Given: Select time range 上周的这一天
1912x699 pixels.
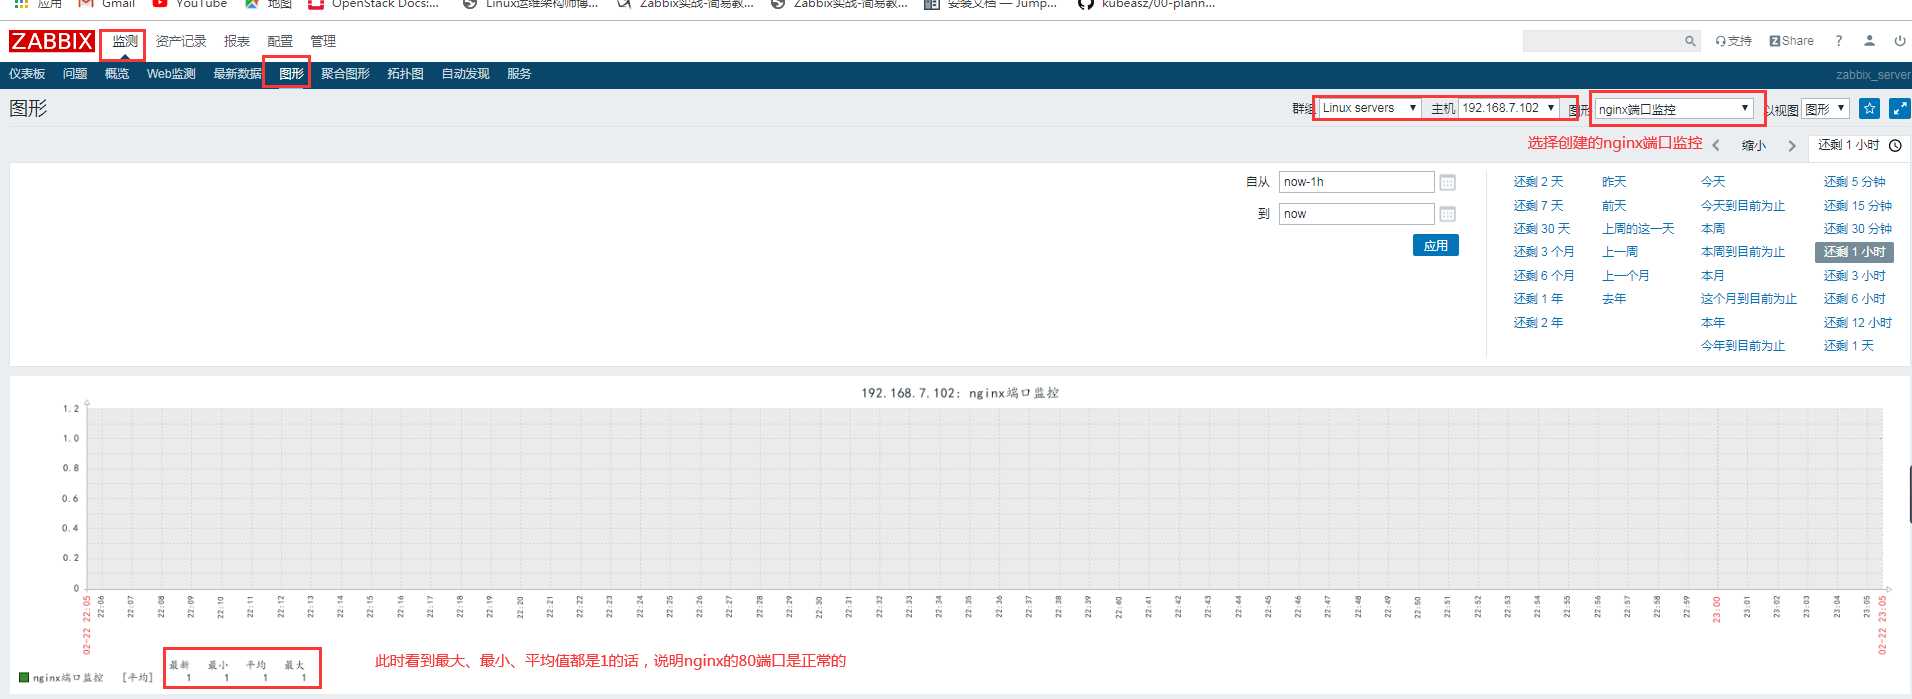Looking at the screenshot, I should pos(1638,229).
